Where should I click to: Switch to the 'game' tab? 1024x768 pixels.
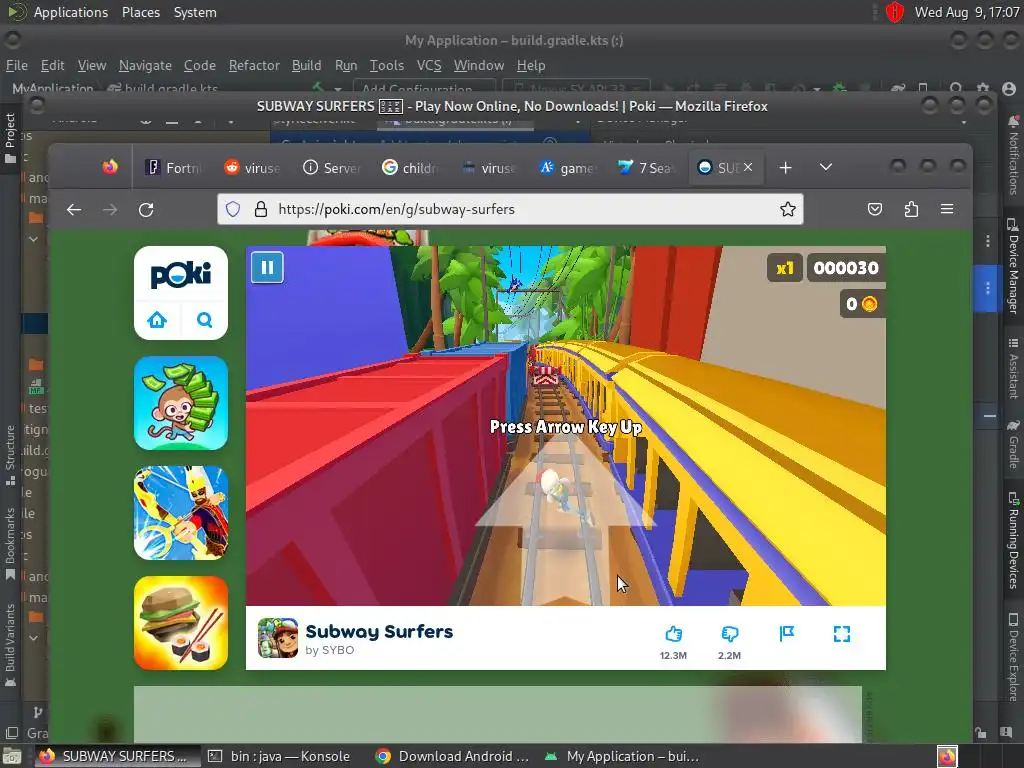tap(567, 168)
